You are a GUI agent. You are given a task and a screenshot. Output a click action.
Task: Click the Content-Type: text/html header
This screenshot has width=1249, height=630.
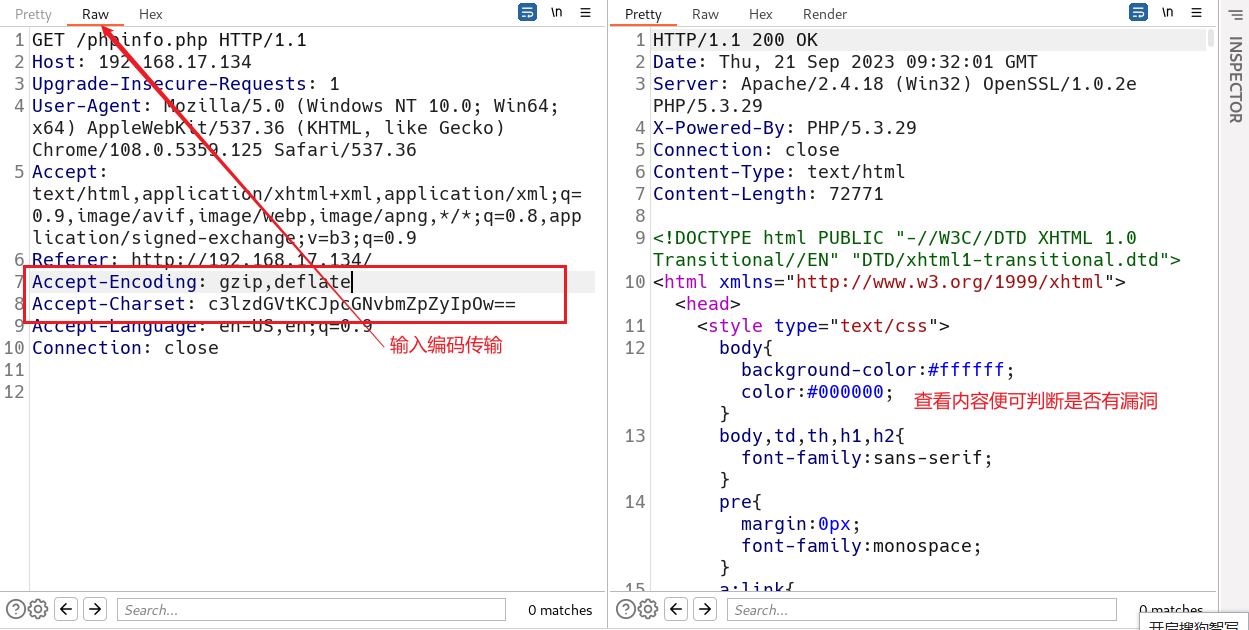coord(779,172)
